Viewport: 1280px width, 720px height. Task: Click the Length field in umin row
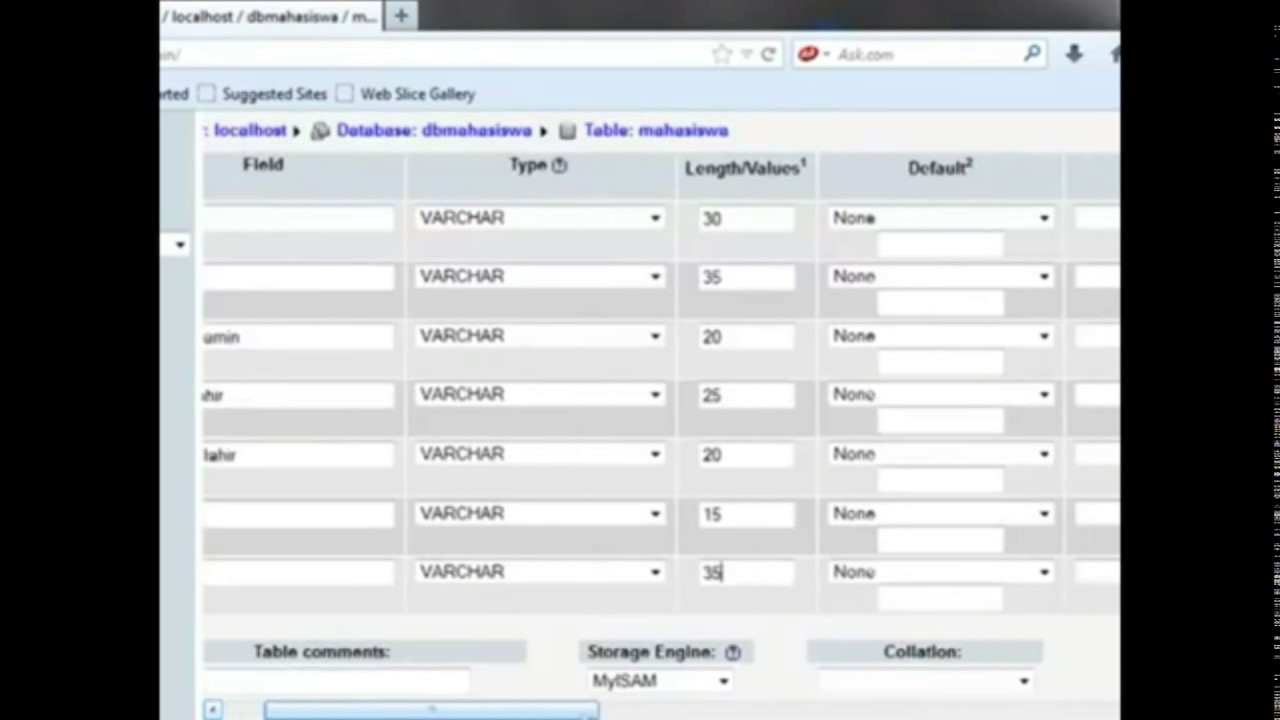coord(746,336)
